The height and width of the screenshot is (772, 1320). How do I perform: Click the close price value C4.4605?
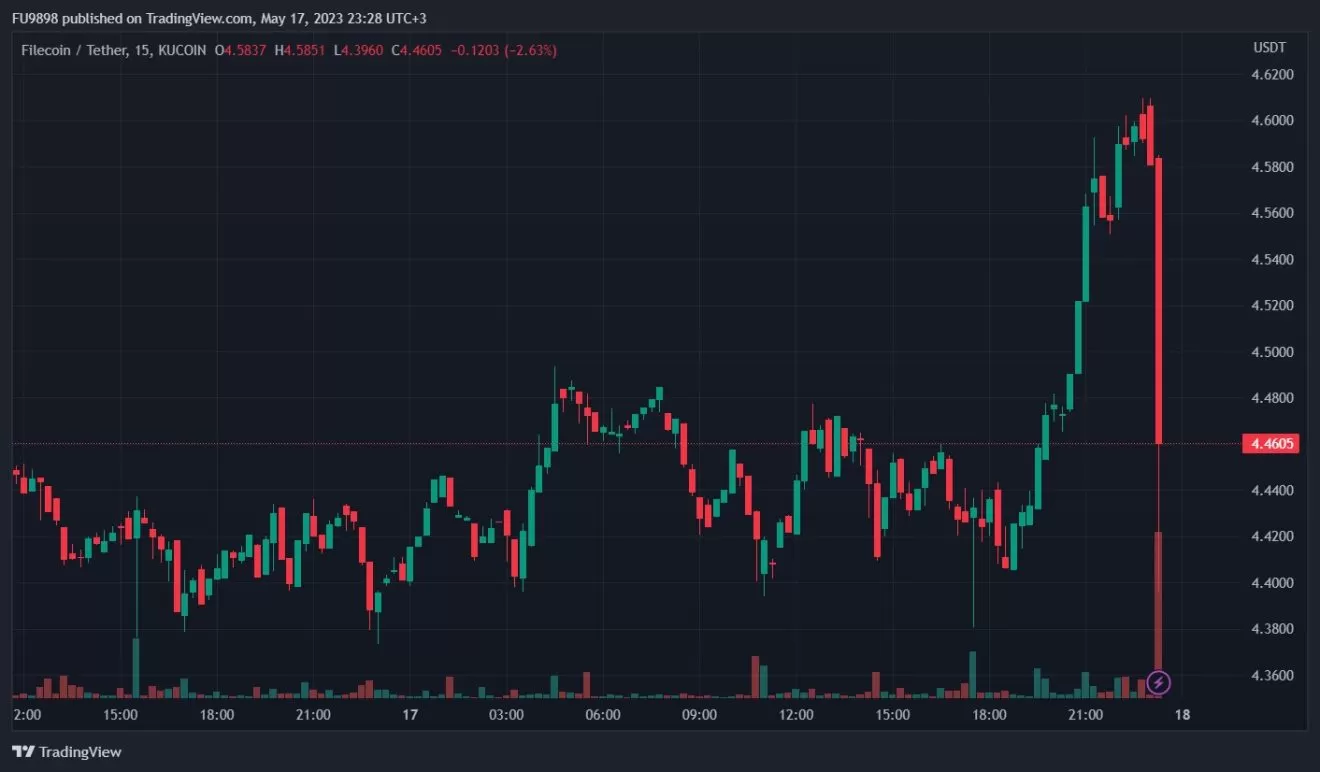(419, 50)
